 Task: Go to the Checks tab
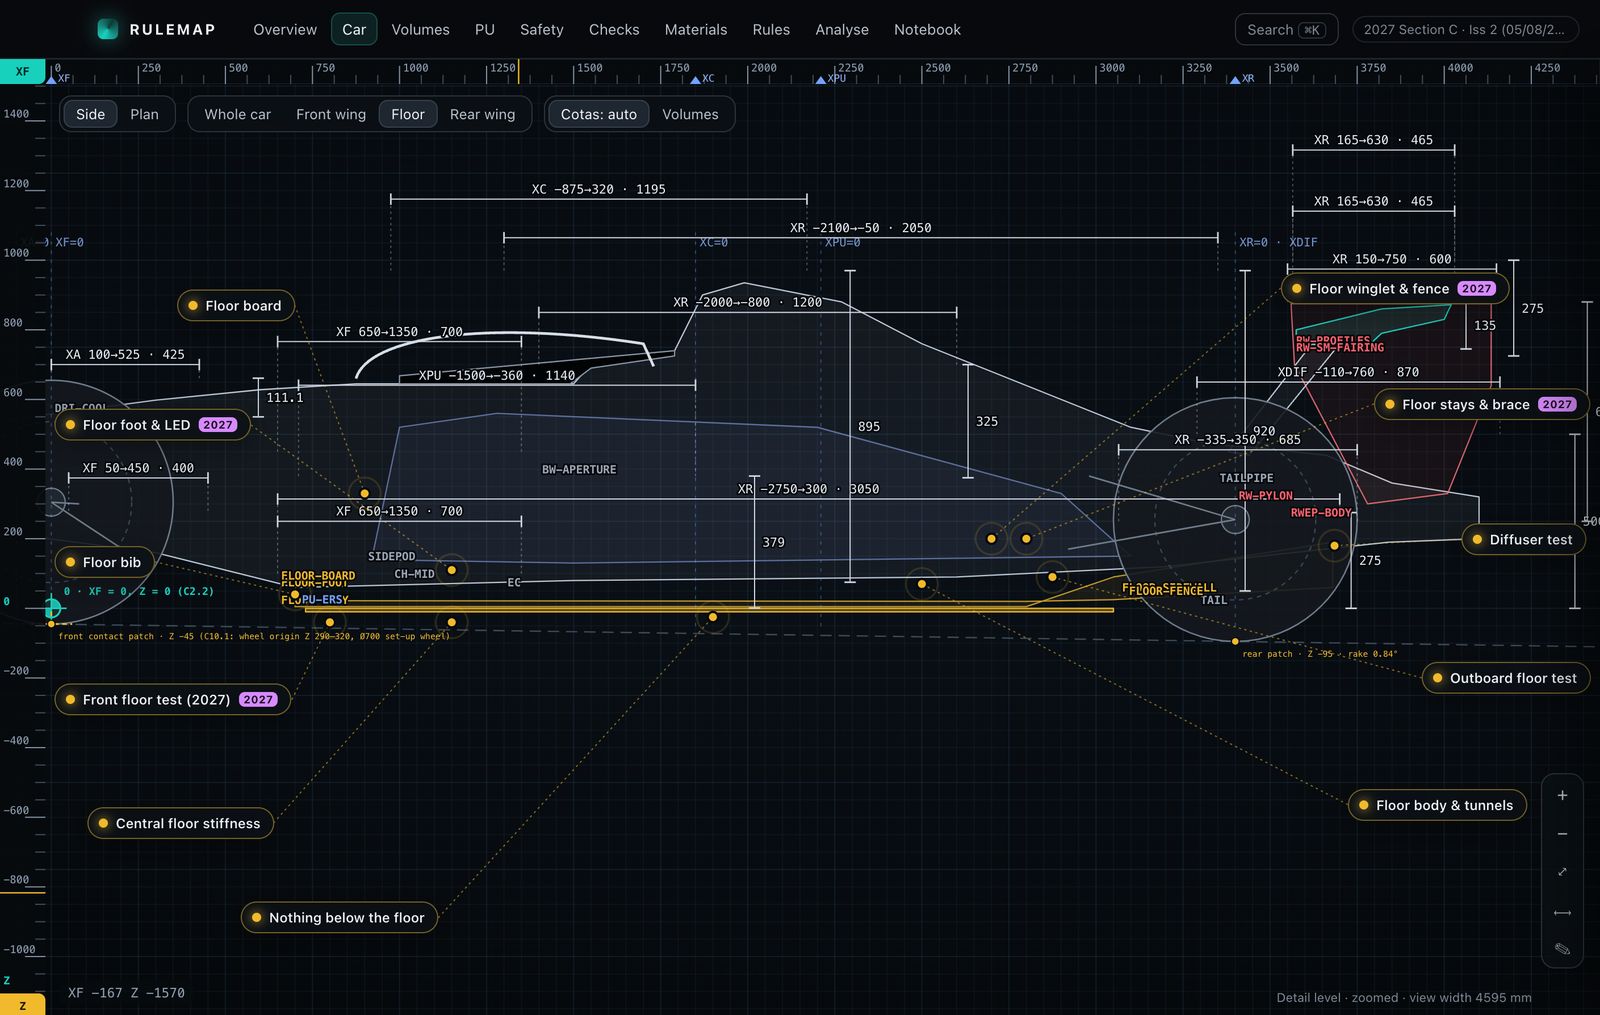tap(614, 29)
